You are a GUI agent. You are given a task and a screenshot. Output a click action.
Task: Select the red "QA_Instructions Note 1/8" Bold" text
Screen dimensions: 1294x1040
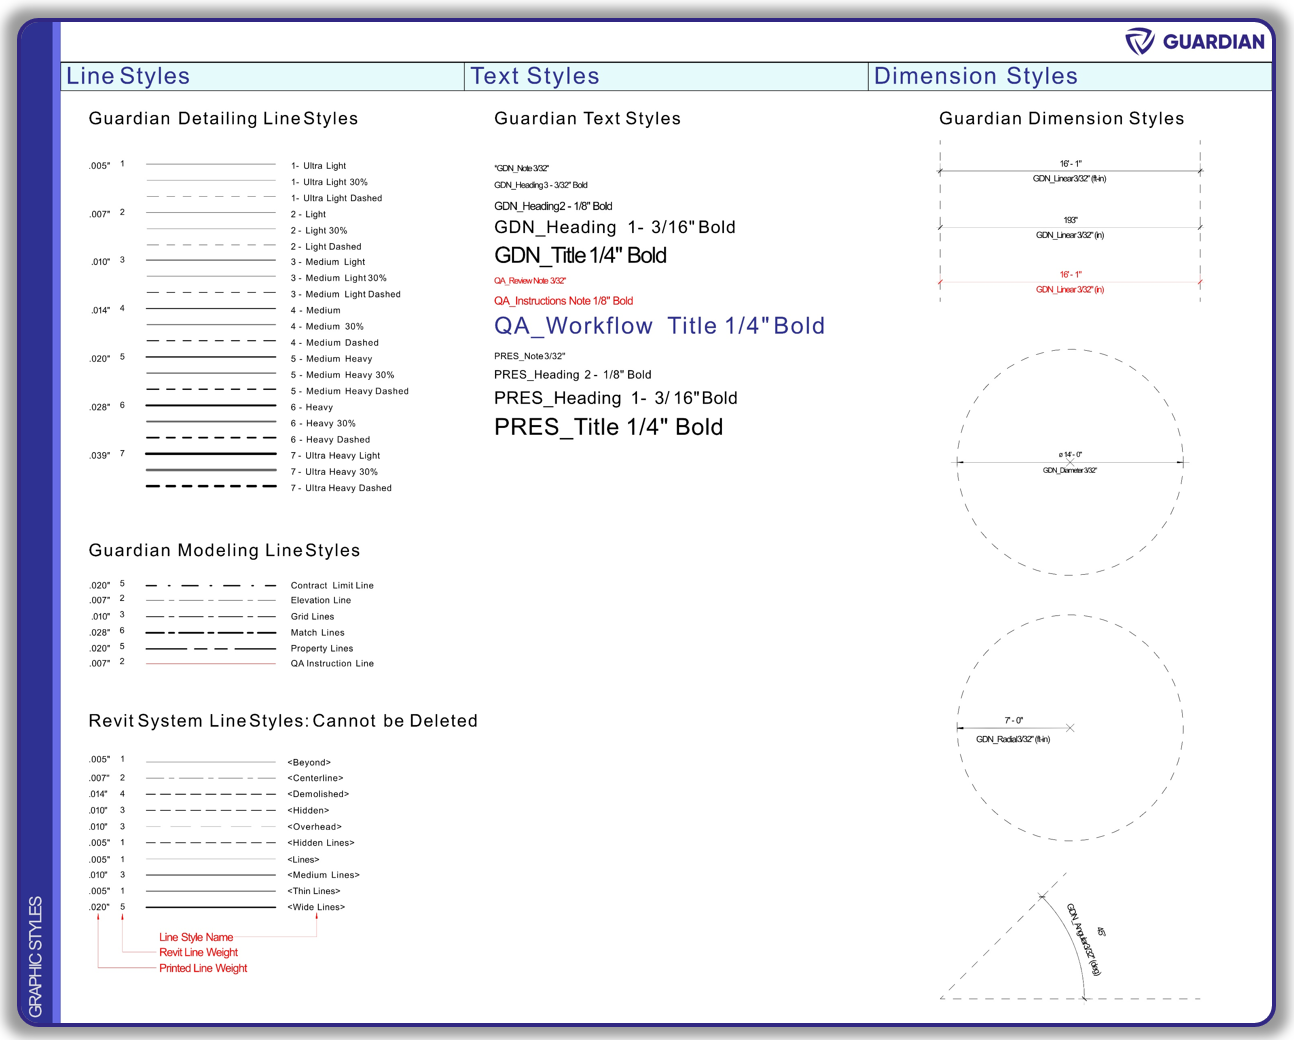click(x=563, y=301)
